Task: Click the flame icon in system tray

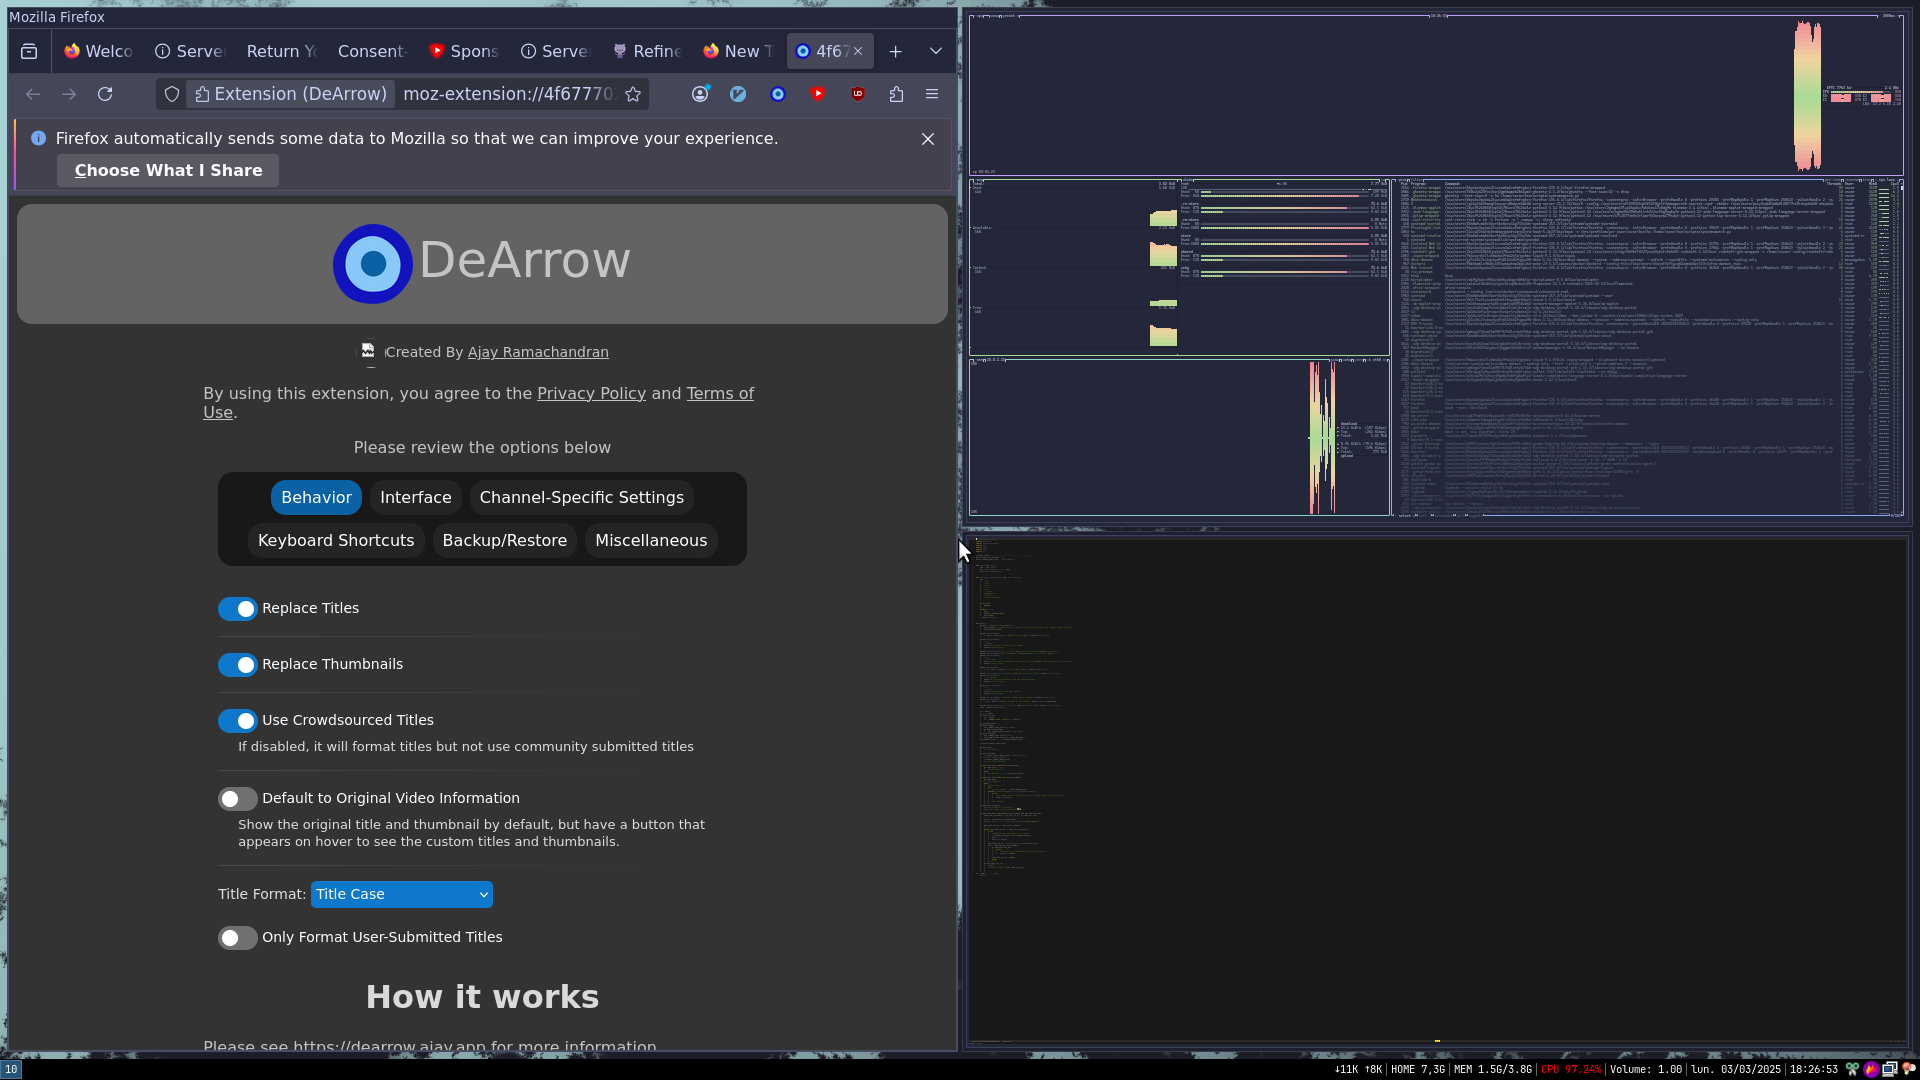Action: (1871, 1069)
